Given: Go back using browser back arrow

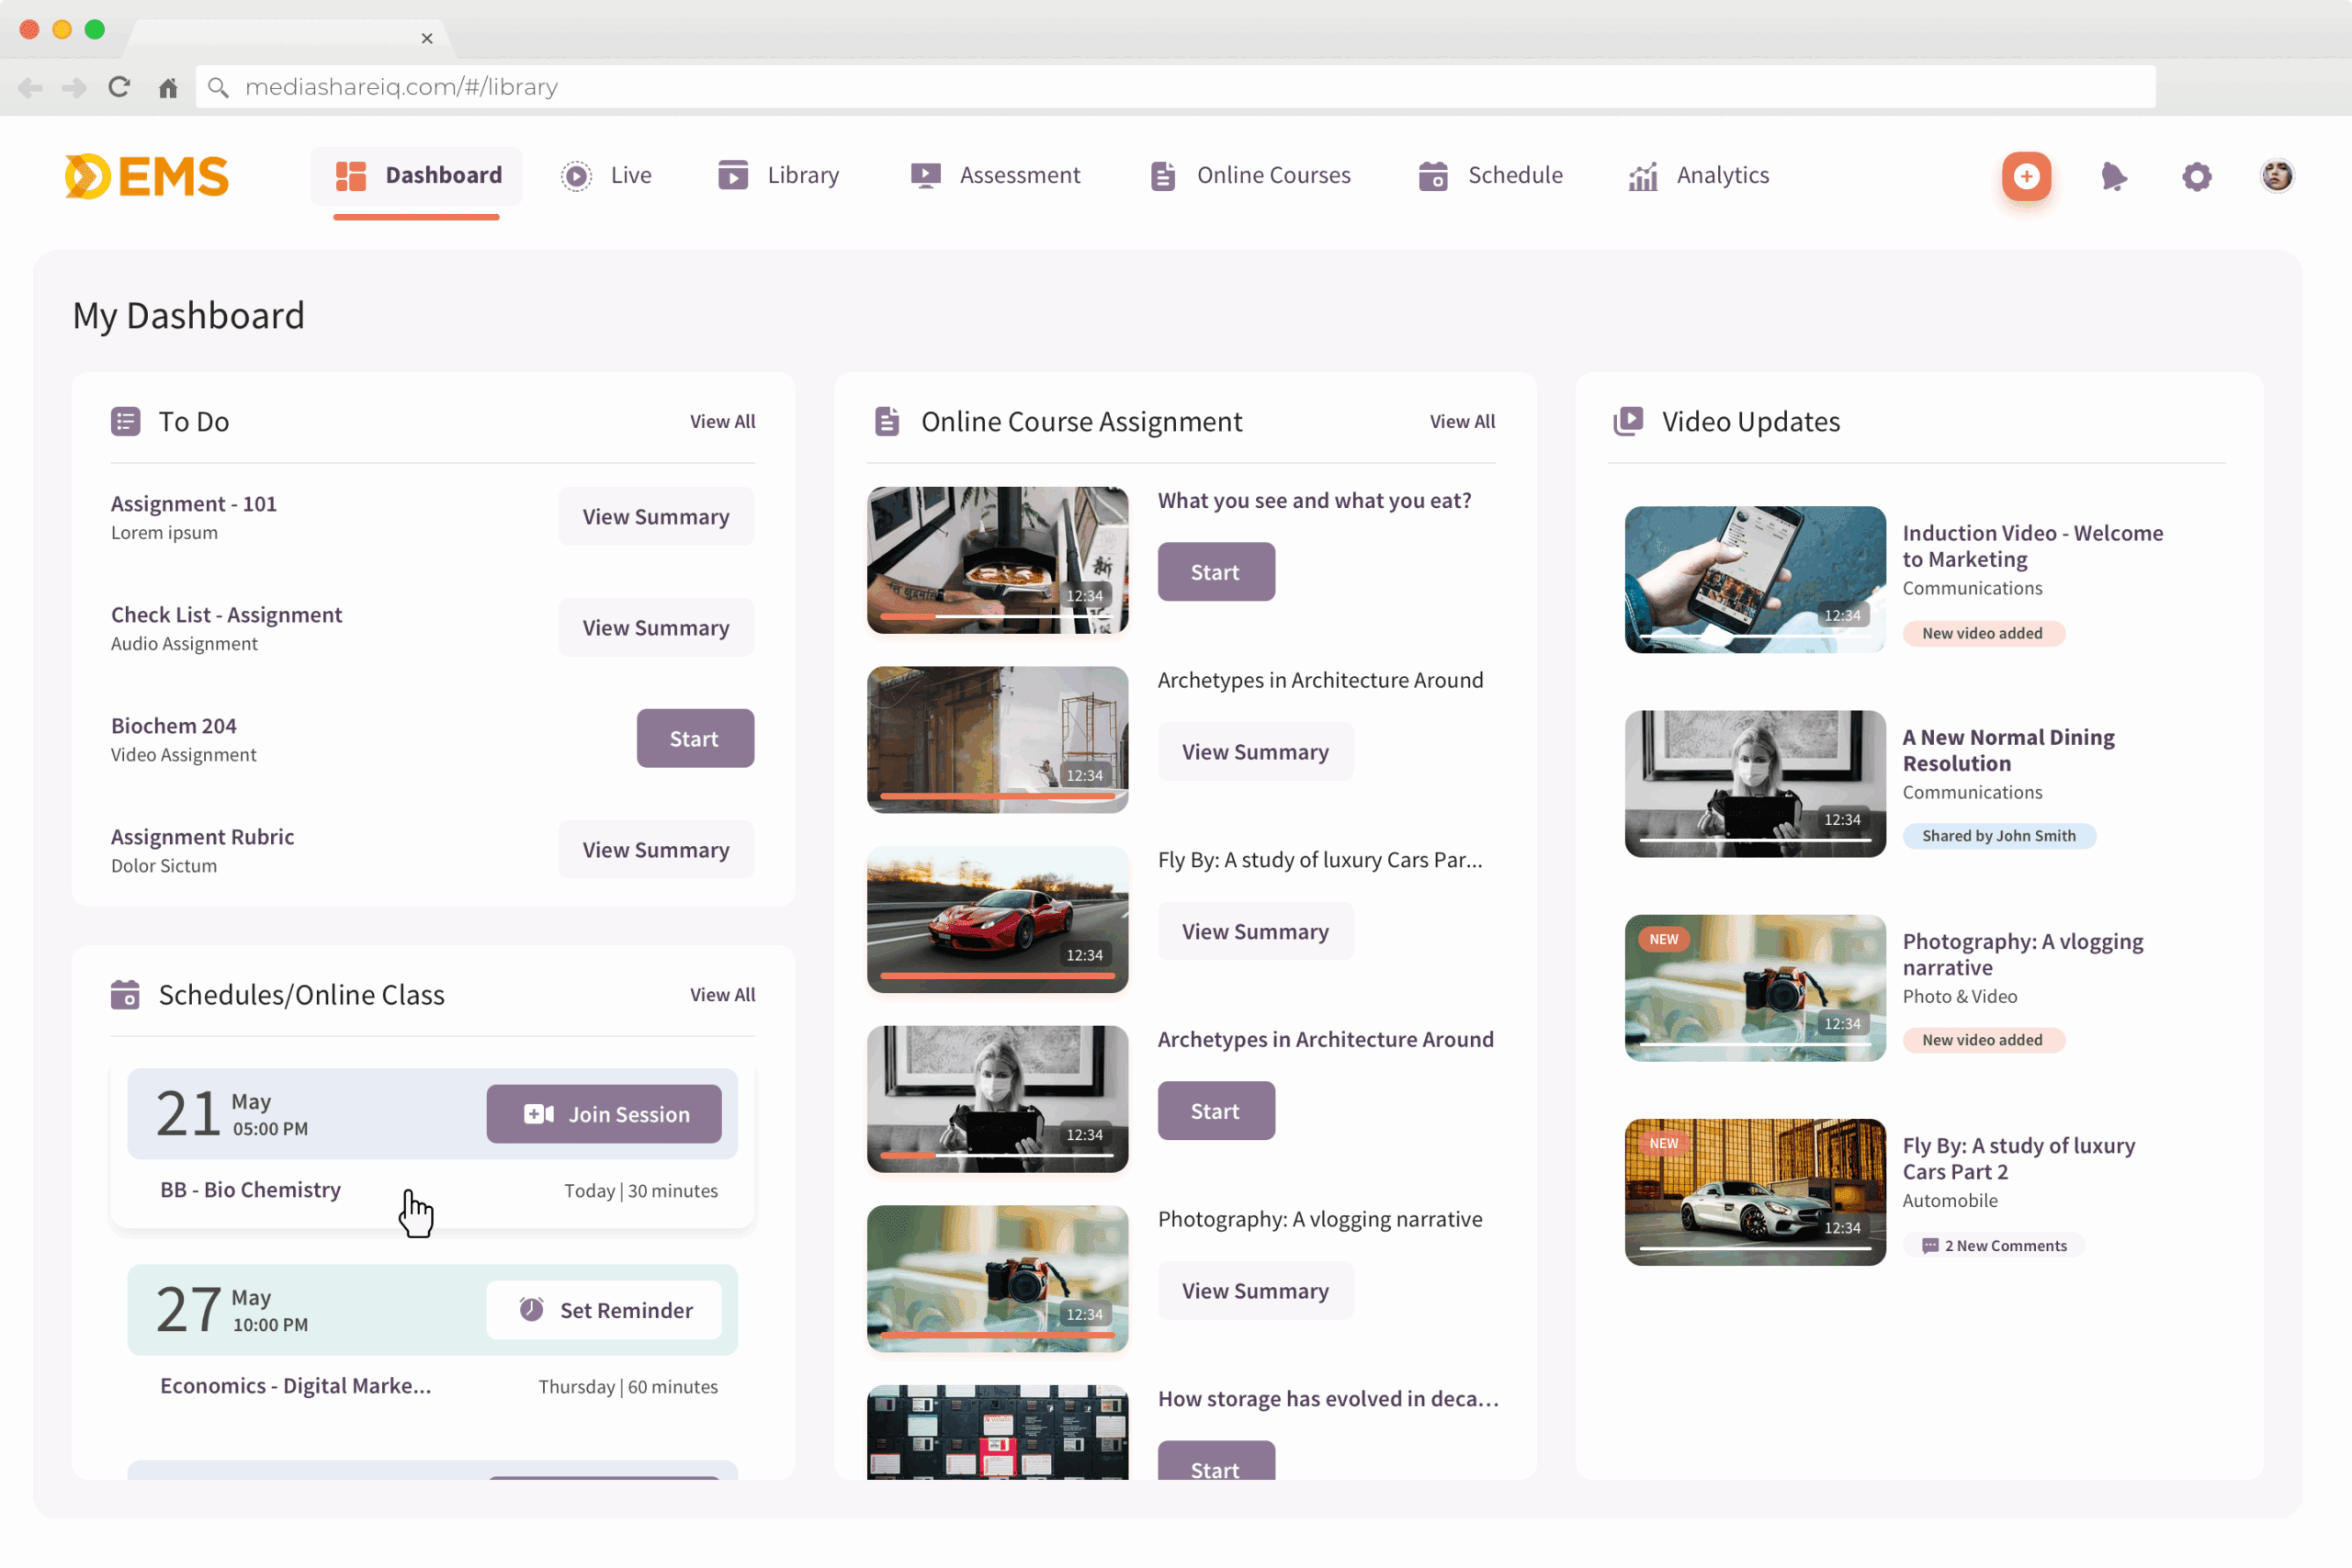Looking at the screenshot, I should pyautogui.click(x=30, y=88).
